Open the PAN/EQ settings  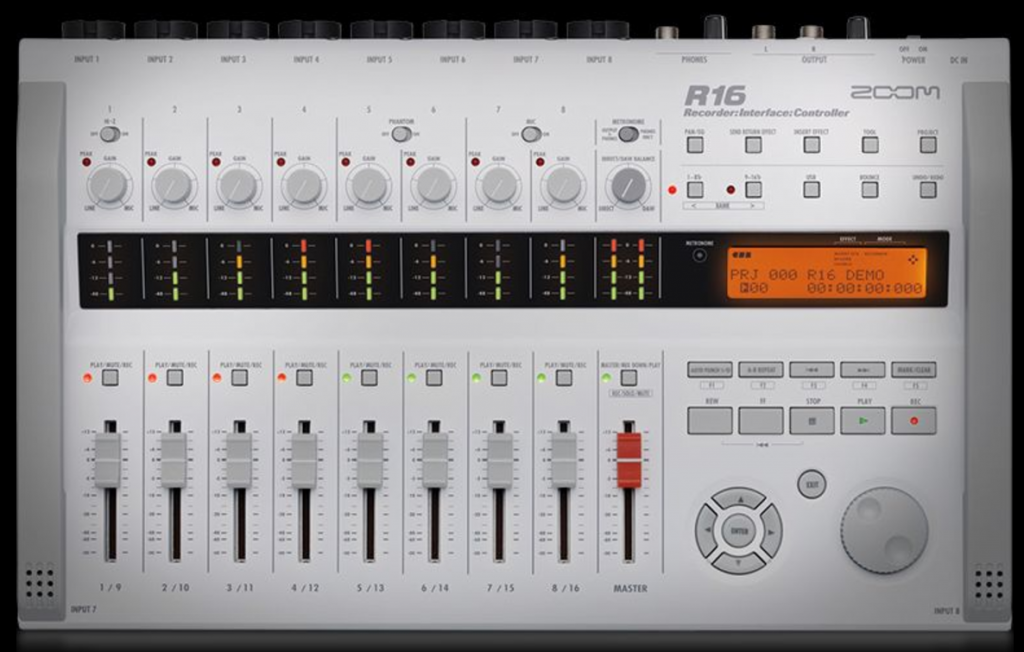click(x=696, y=144)
